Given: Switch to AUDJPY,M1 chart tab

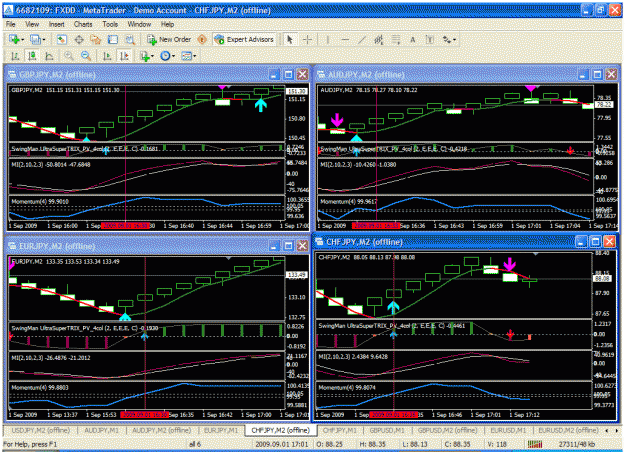Looking at the screenshot, I should pos(102,430).
